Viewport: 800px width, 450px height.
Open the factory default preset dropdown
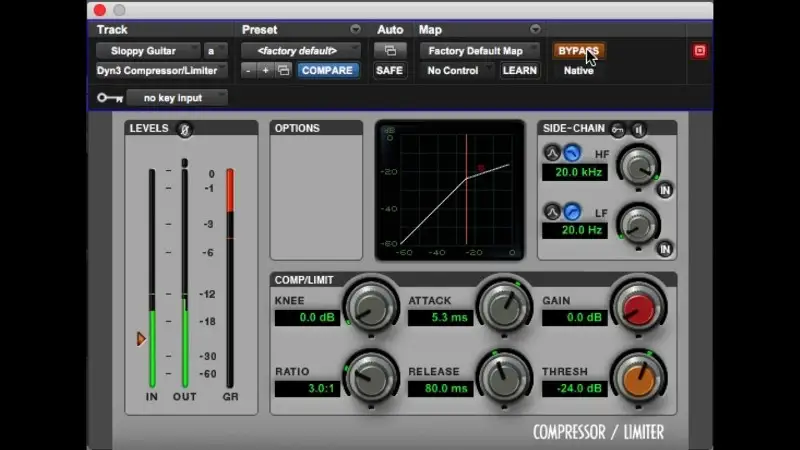[300, 51]
